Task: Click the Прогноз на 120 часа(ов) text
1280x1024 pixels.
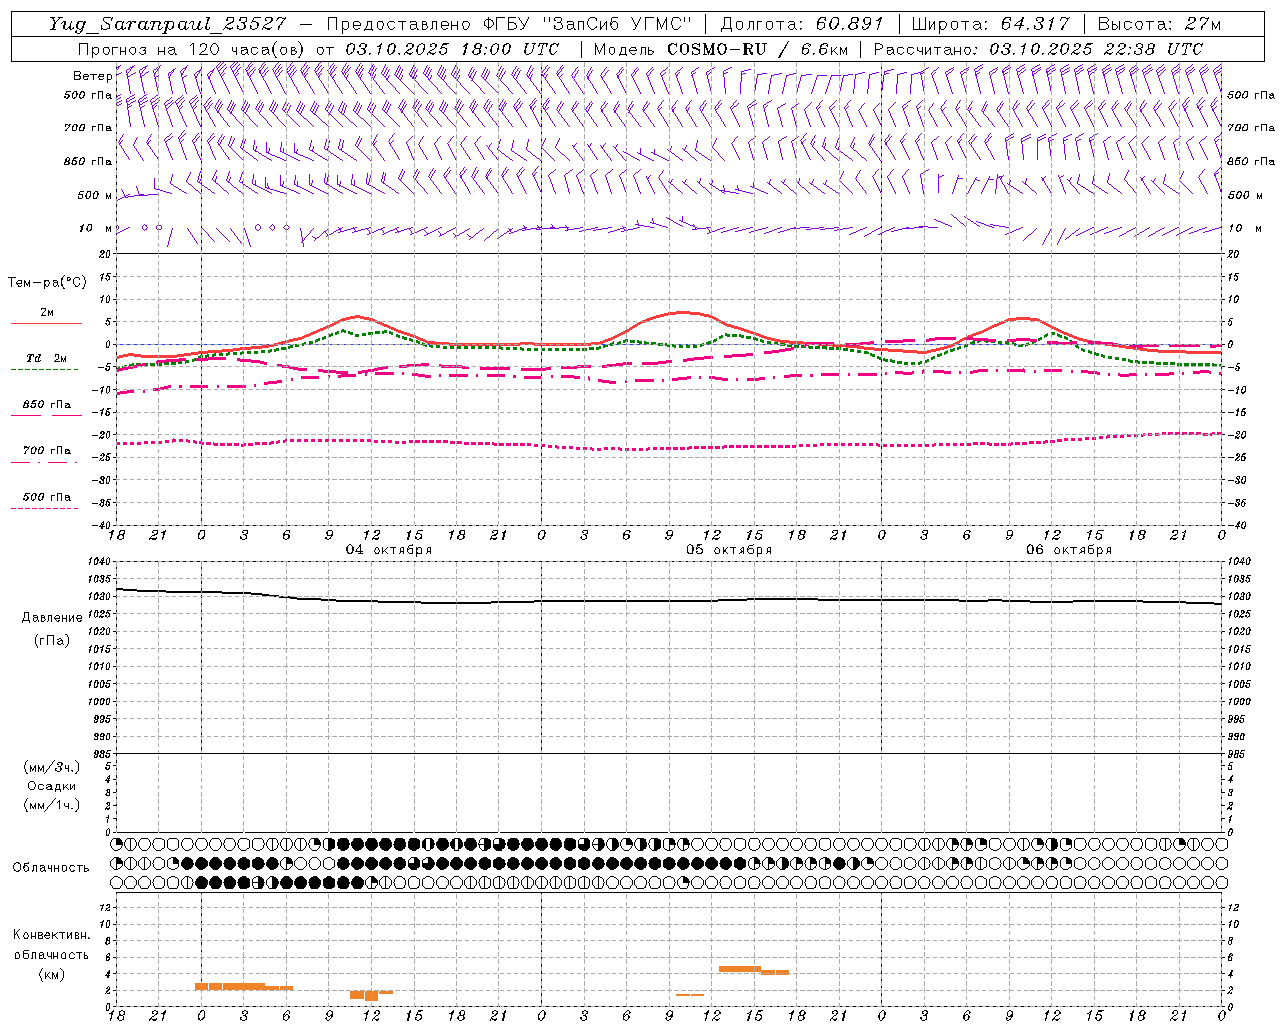Action: coord(193,49)
